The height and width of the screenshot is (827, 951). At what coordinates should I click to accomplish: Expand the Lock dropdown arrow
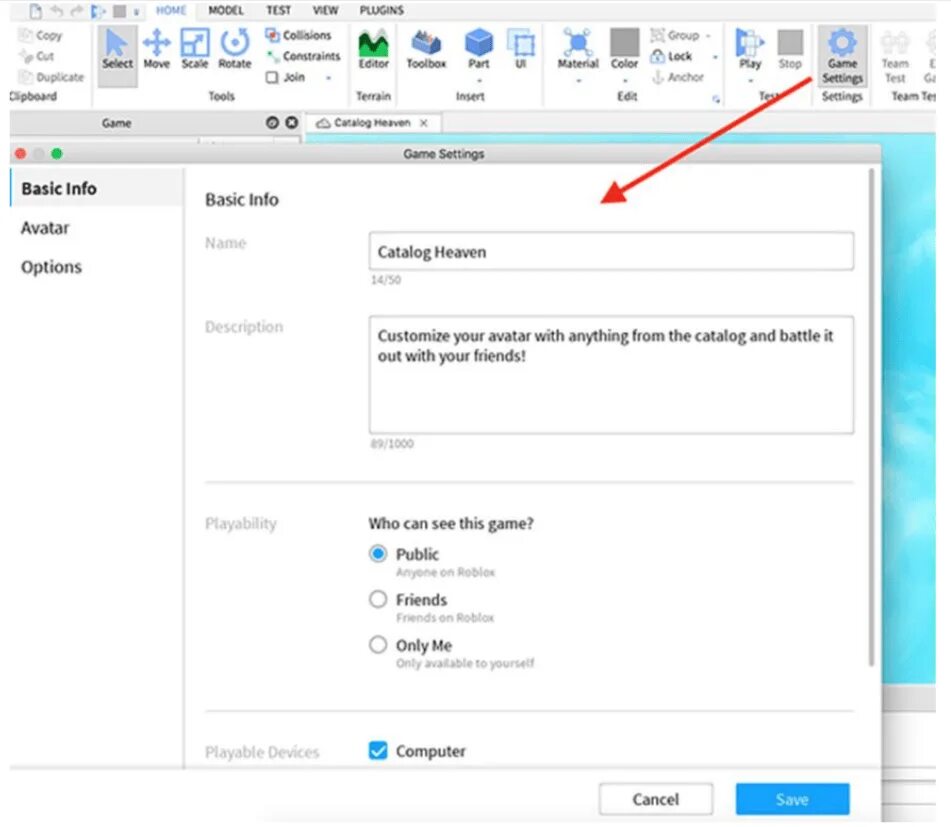coord(715,57)
